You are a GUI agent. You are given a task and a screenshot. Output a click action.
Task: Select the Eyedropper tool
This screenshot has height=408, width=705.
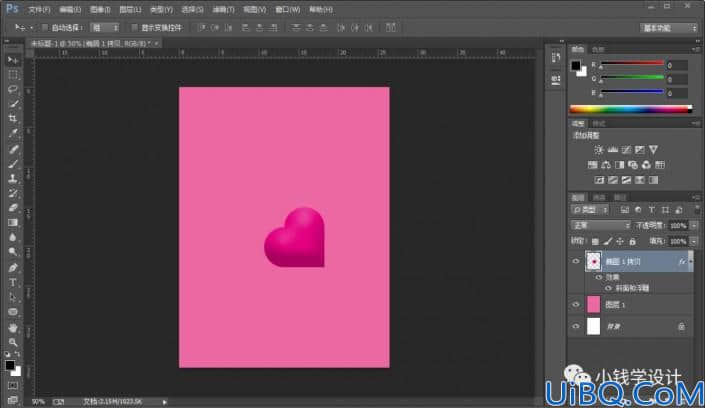[x=13, y=133]
